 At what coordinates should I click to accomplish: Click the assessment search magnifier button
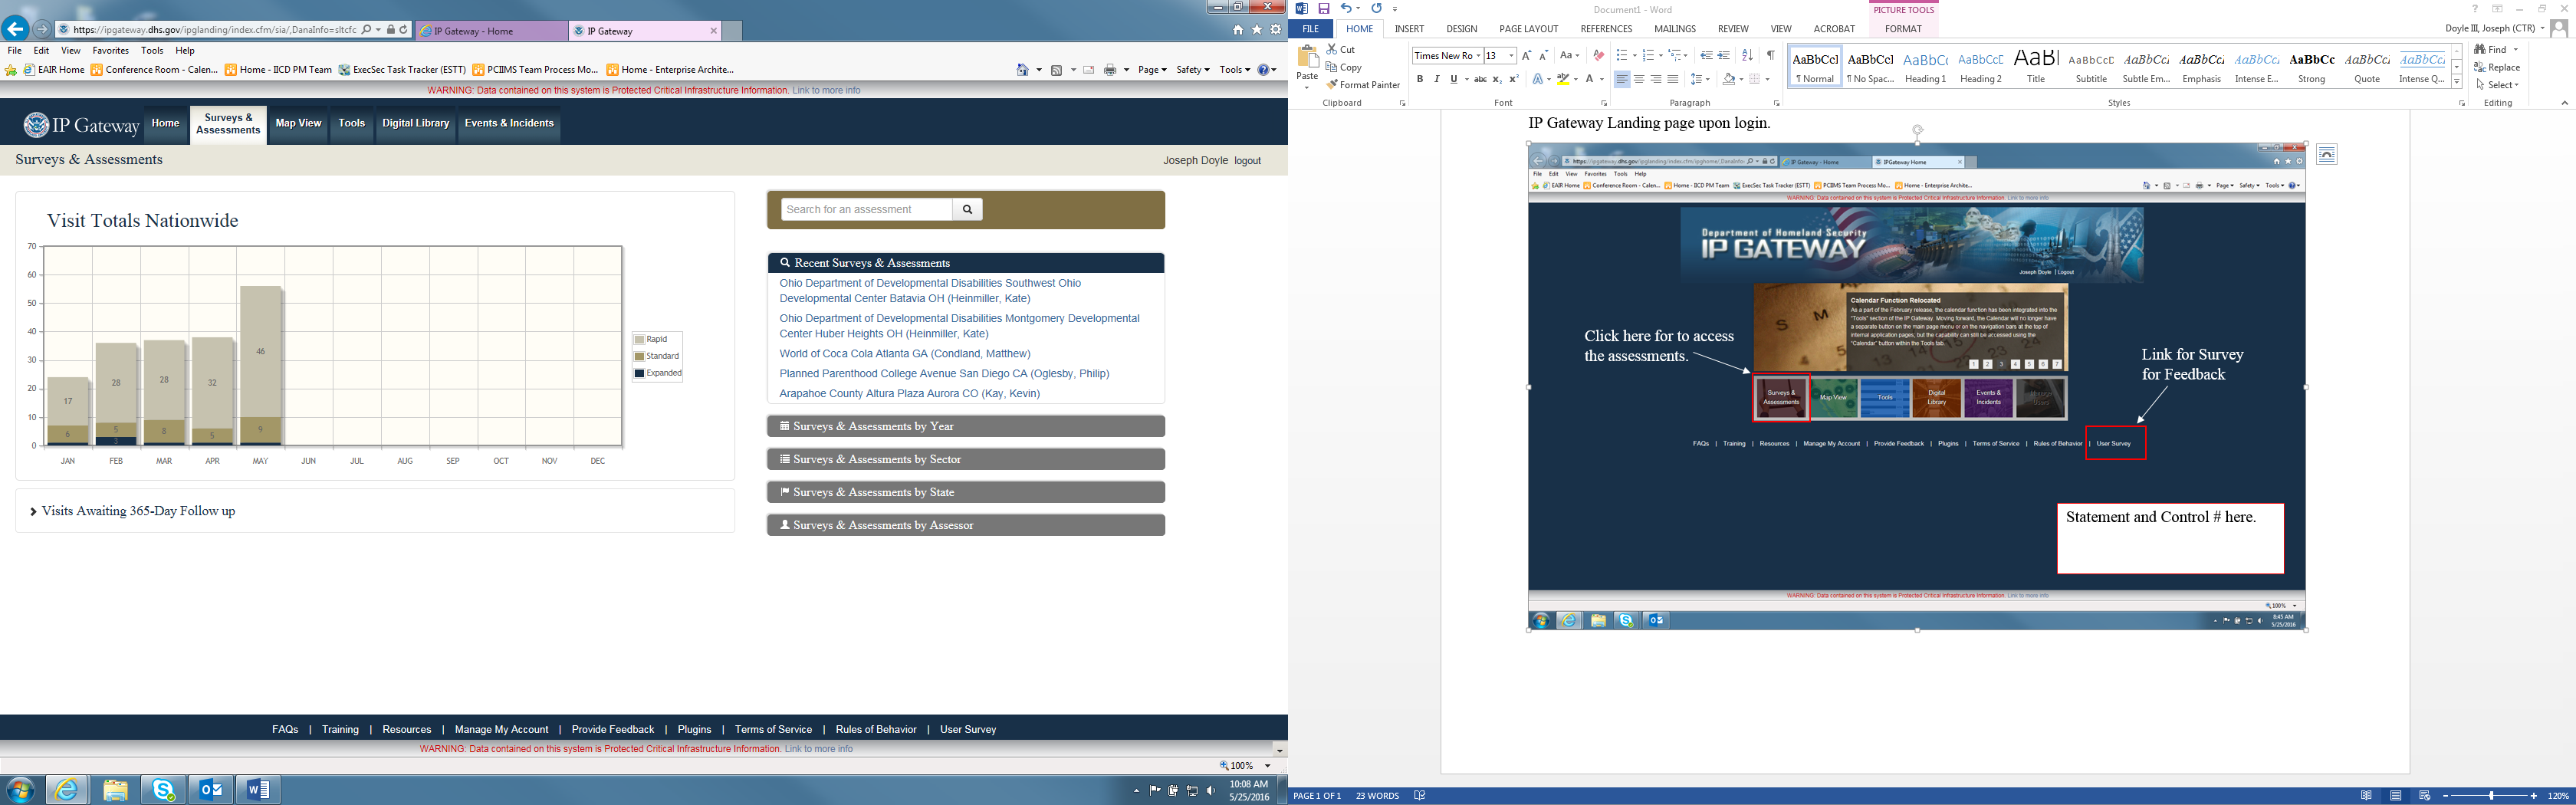click(967, 210)
